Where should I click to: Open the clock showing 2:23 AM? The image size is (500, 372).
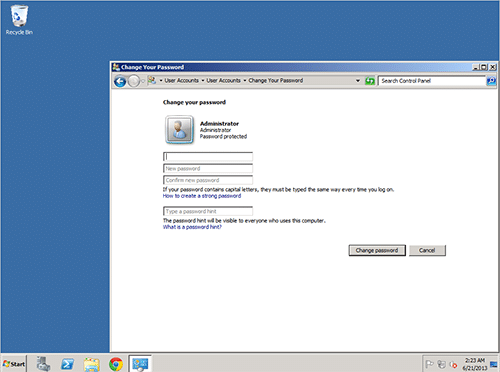coord(475,364)
